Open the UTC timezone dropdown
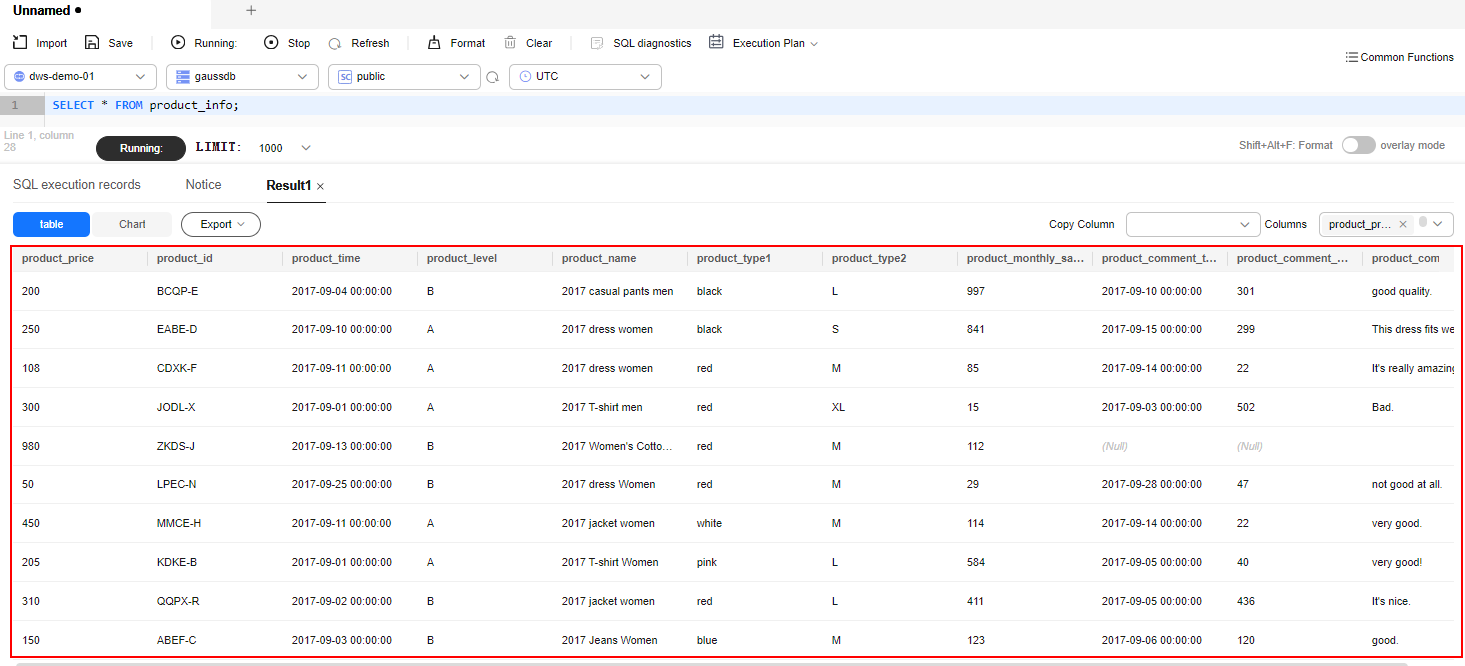 coord(585,77)
